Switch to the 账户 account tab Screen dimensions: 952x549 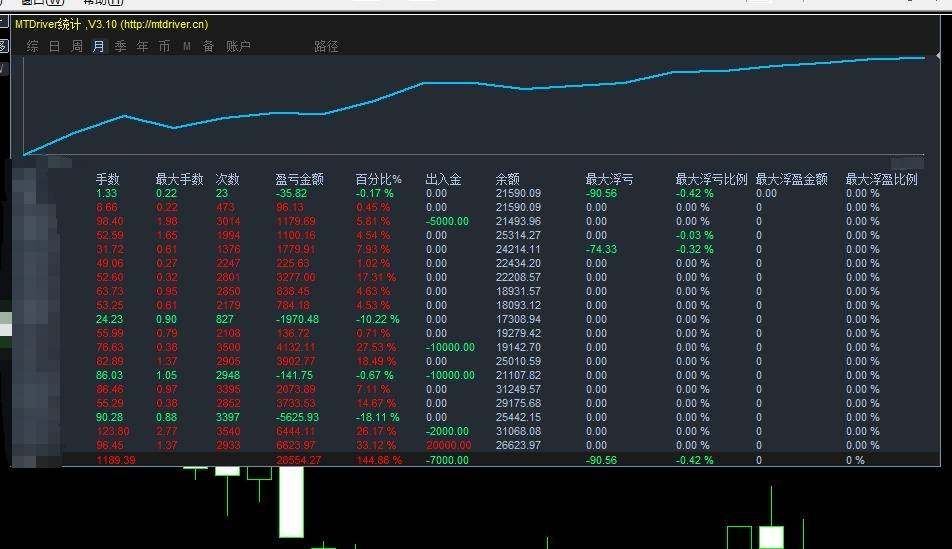tap(238, 46)
